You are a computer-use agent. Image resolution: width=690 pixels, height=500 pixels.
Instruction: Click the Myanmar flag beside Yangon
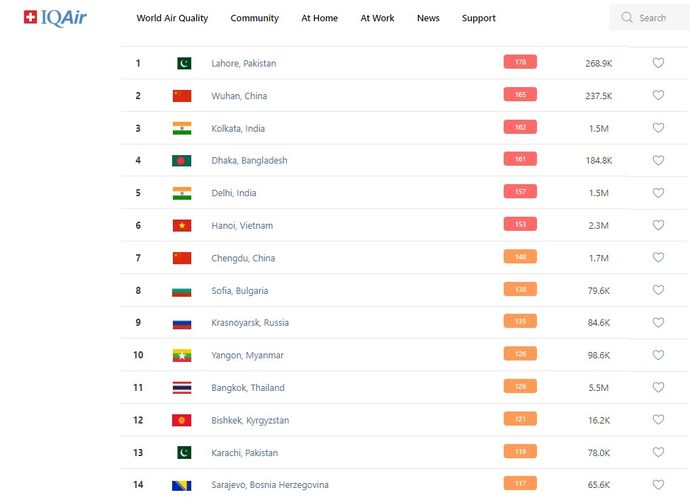pyautogui.click(x=181, y=355)
